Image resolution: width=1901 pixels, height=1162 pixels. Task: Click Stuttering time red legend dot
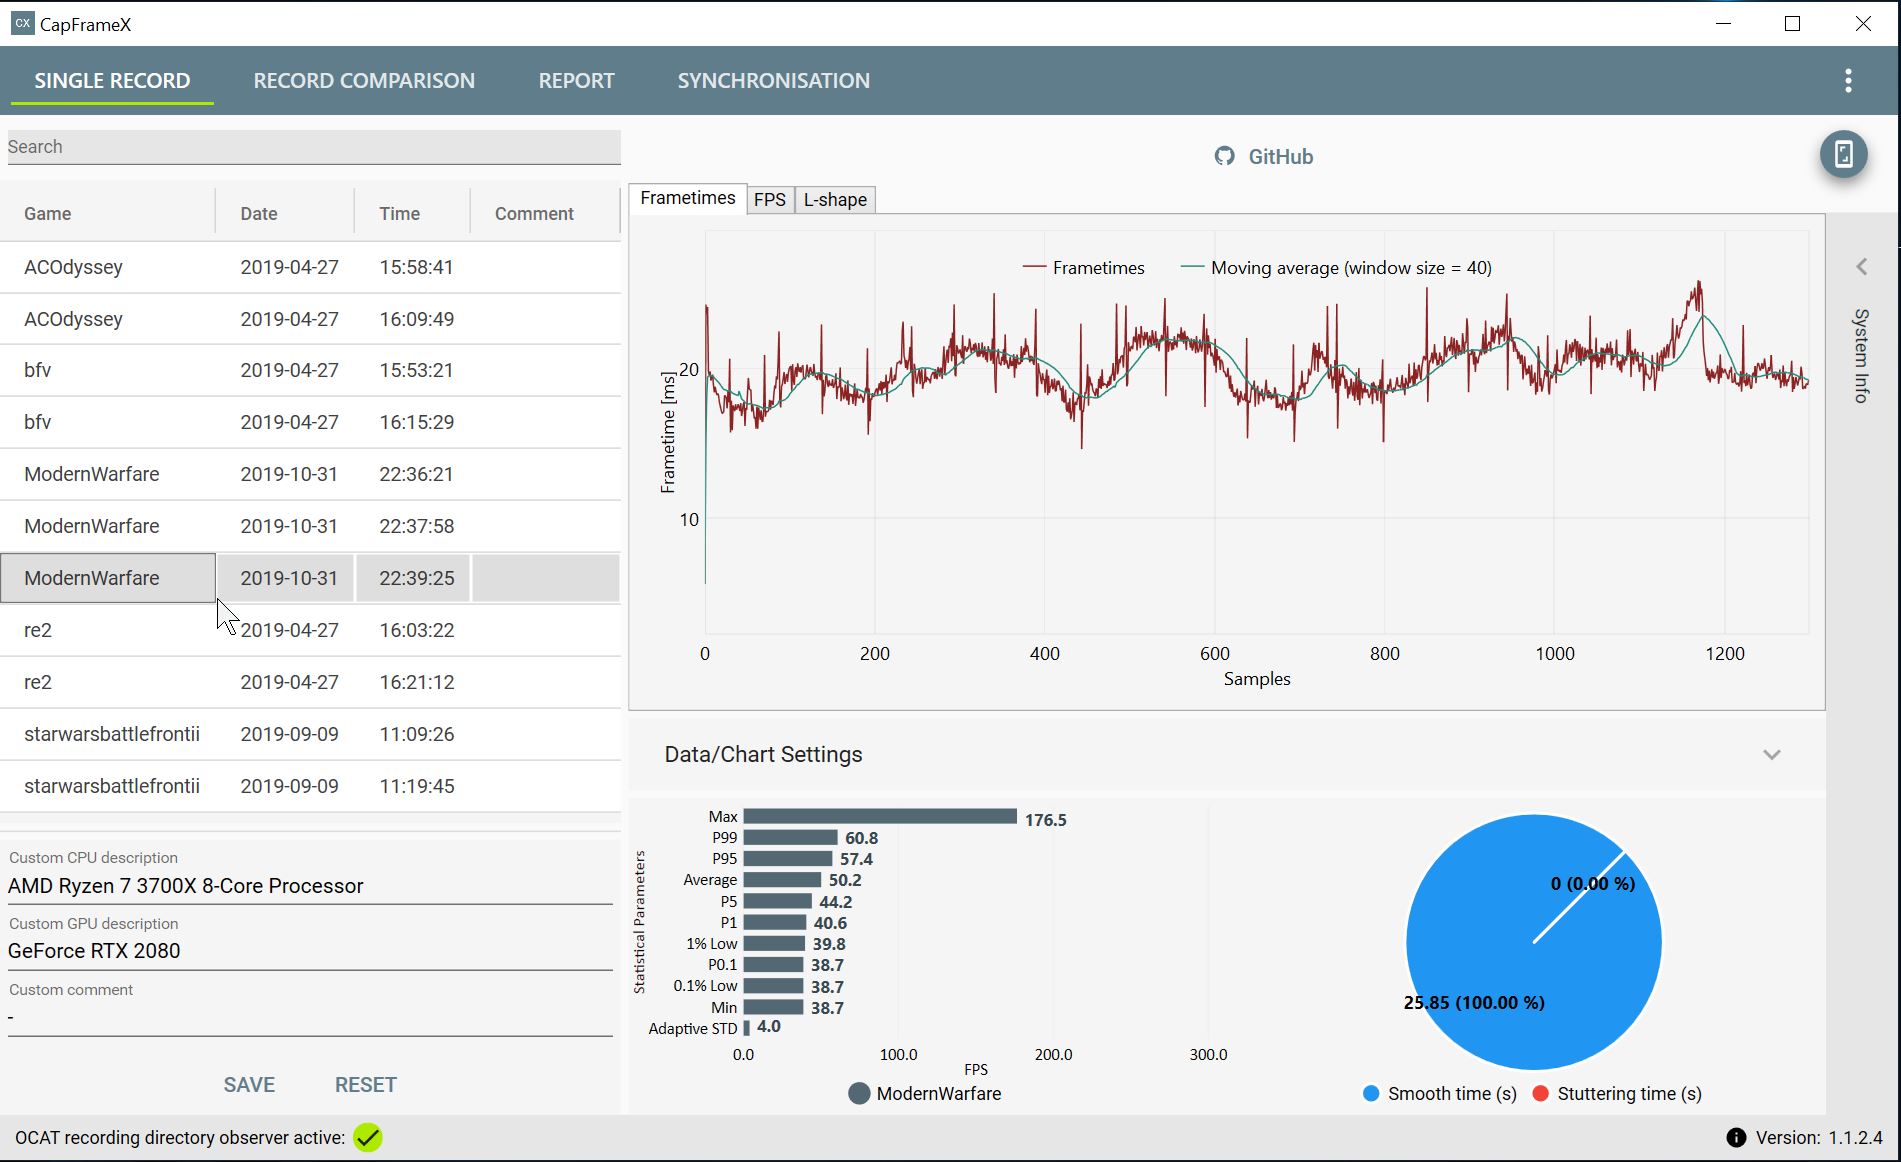point(1540,1094)
